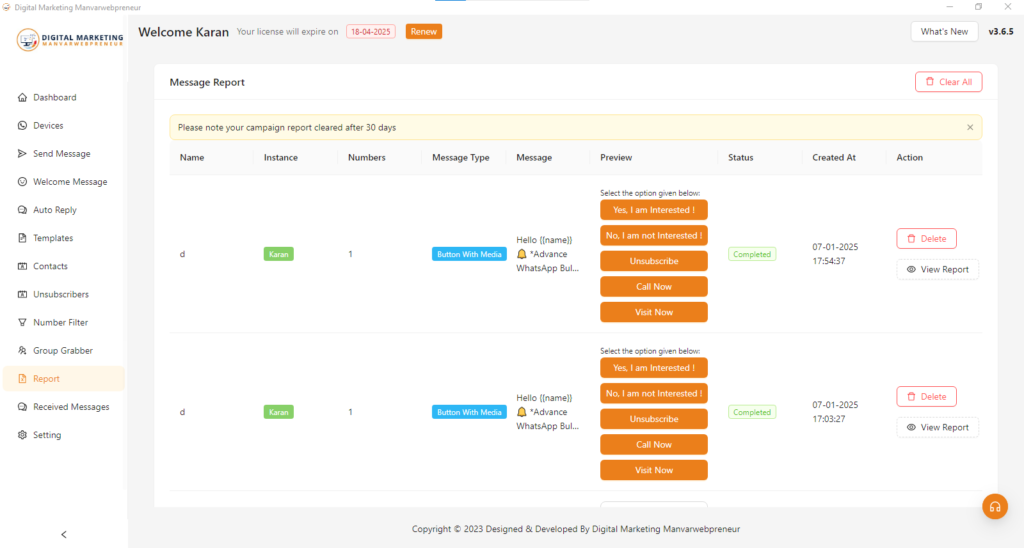
Task: Click the Setting gear icon
Action: [x=23, y=435]
